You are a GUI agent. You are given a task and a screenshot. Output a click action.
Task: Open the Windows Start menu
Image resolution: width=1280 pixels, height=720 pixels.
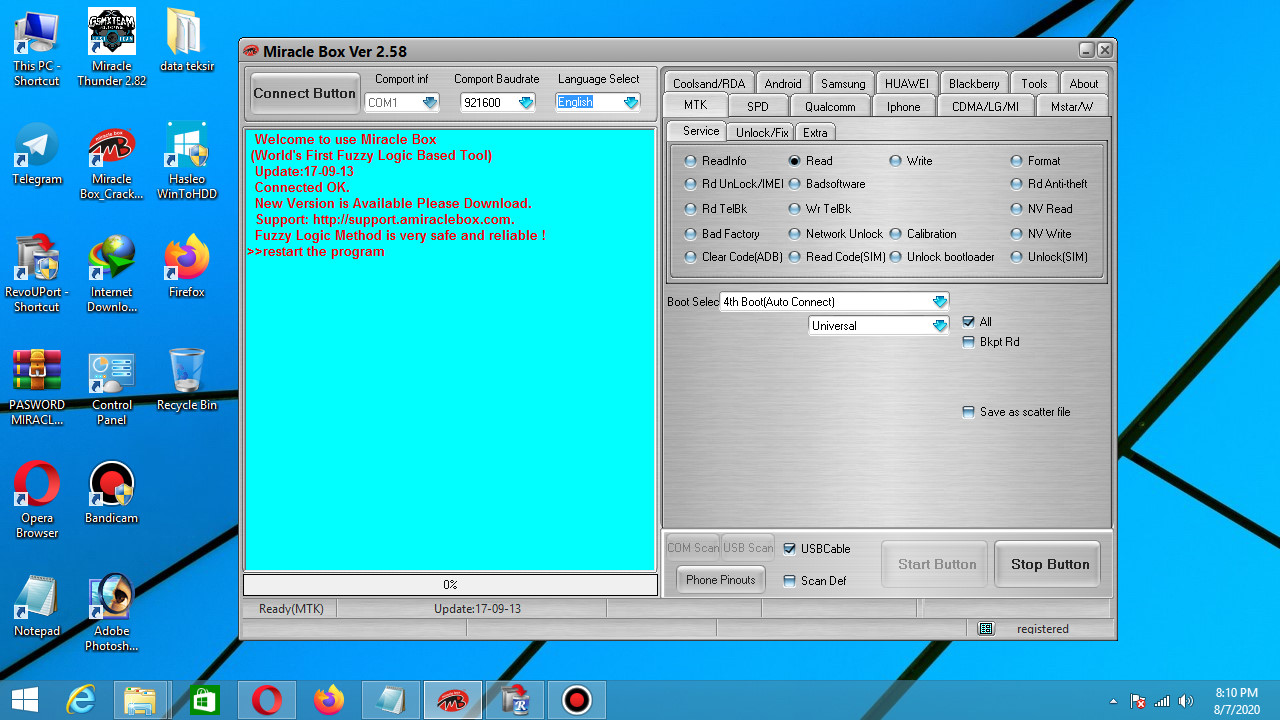[24, 700]
